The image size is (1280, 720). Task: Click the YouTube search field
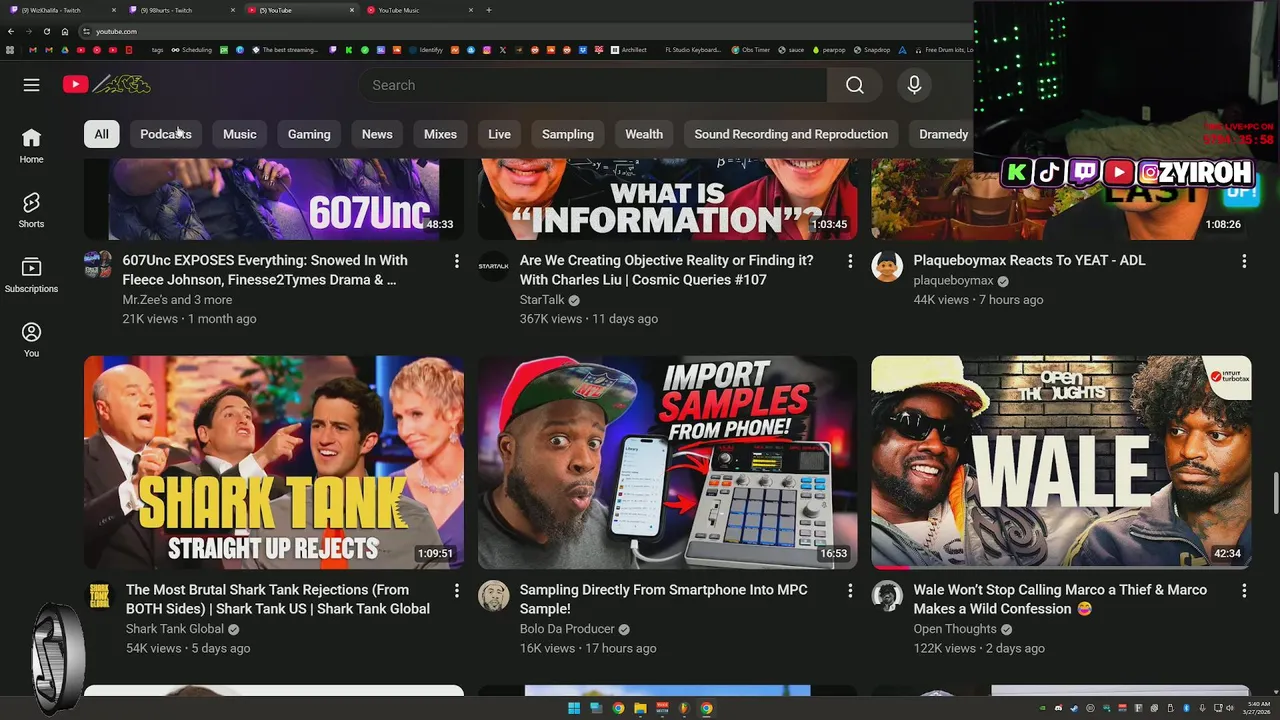[x=594, y=85]
